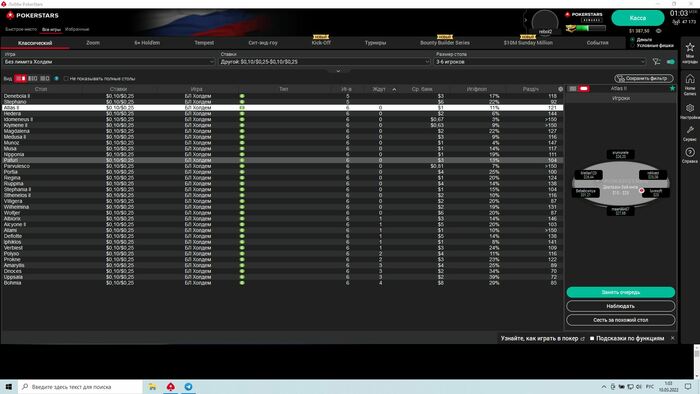The height and width of the screenshot is (394, 700).
Task: Select the real money radio option
Action: [x=633, y=39]
